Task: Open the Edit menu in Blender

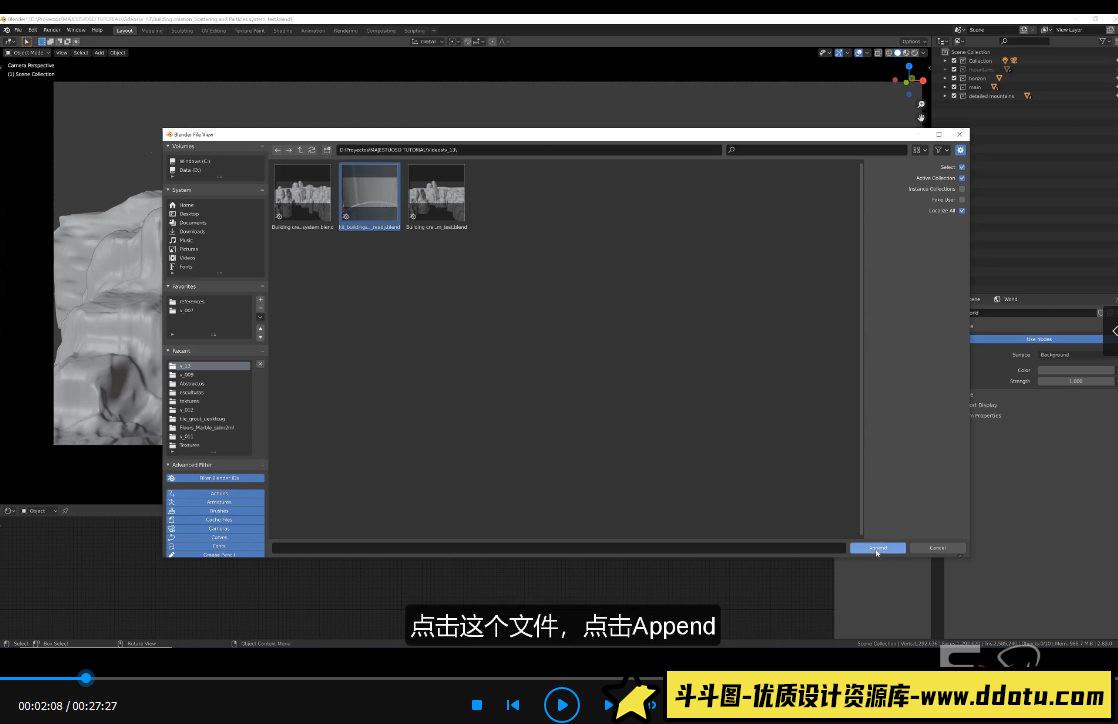Action: 33,31
